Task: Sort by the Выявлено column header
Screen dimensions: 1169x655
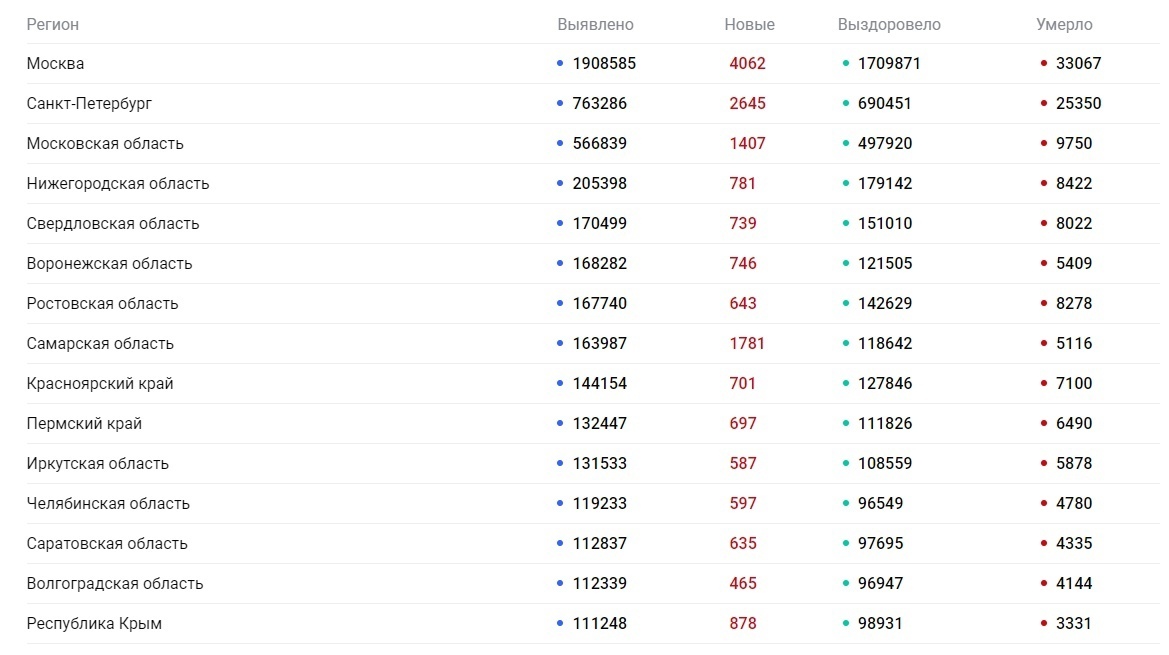Action: click(595, 24)
